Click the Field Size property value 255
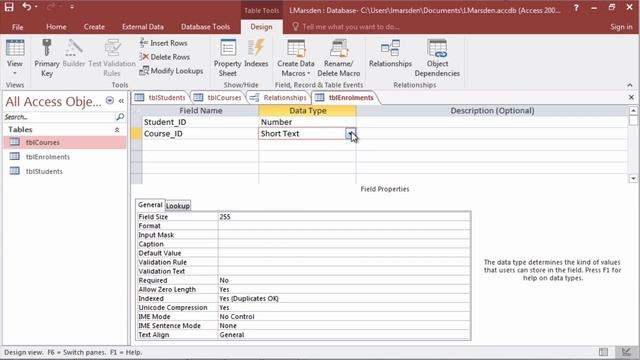Screen dimensions: 640x360 coord(344,217)
